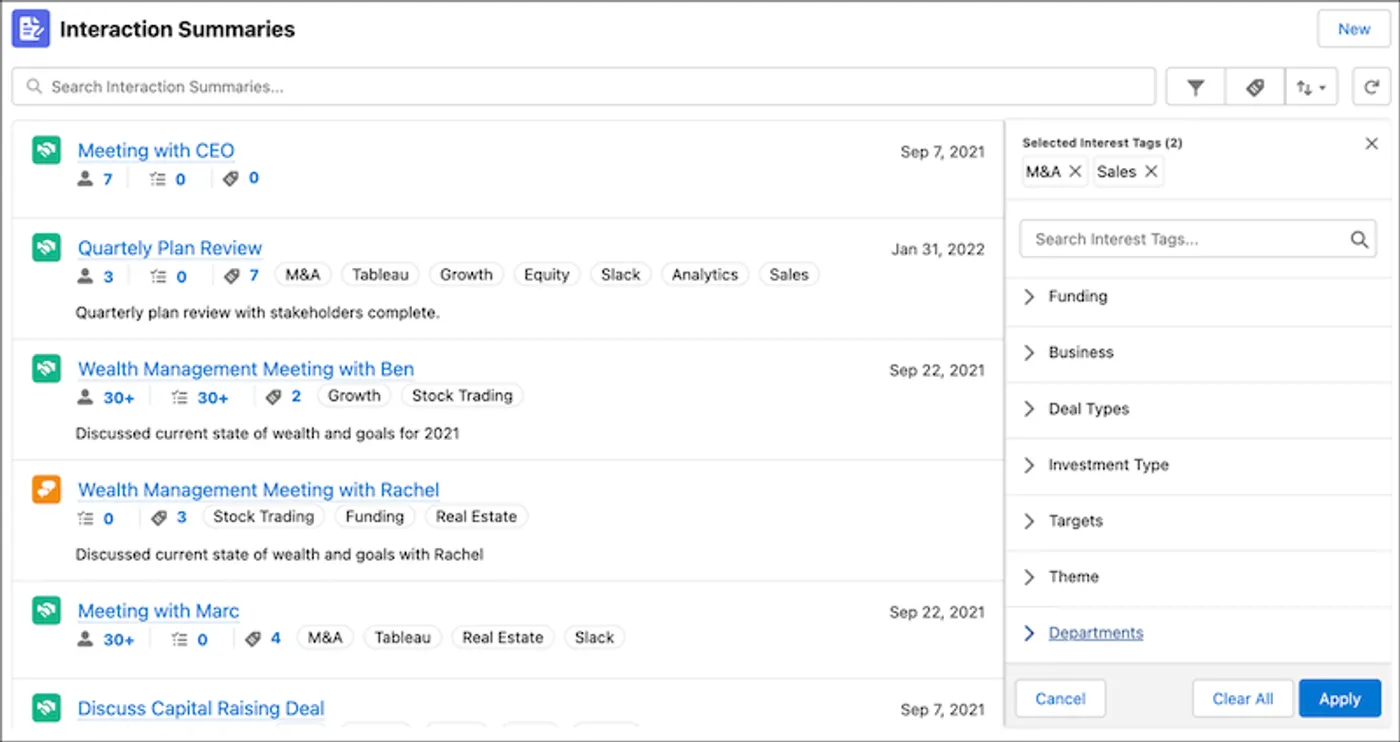Click the Discuss Capital Raising Deal icon
This screenshot has width=1400, height=742.
47,708
